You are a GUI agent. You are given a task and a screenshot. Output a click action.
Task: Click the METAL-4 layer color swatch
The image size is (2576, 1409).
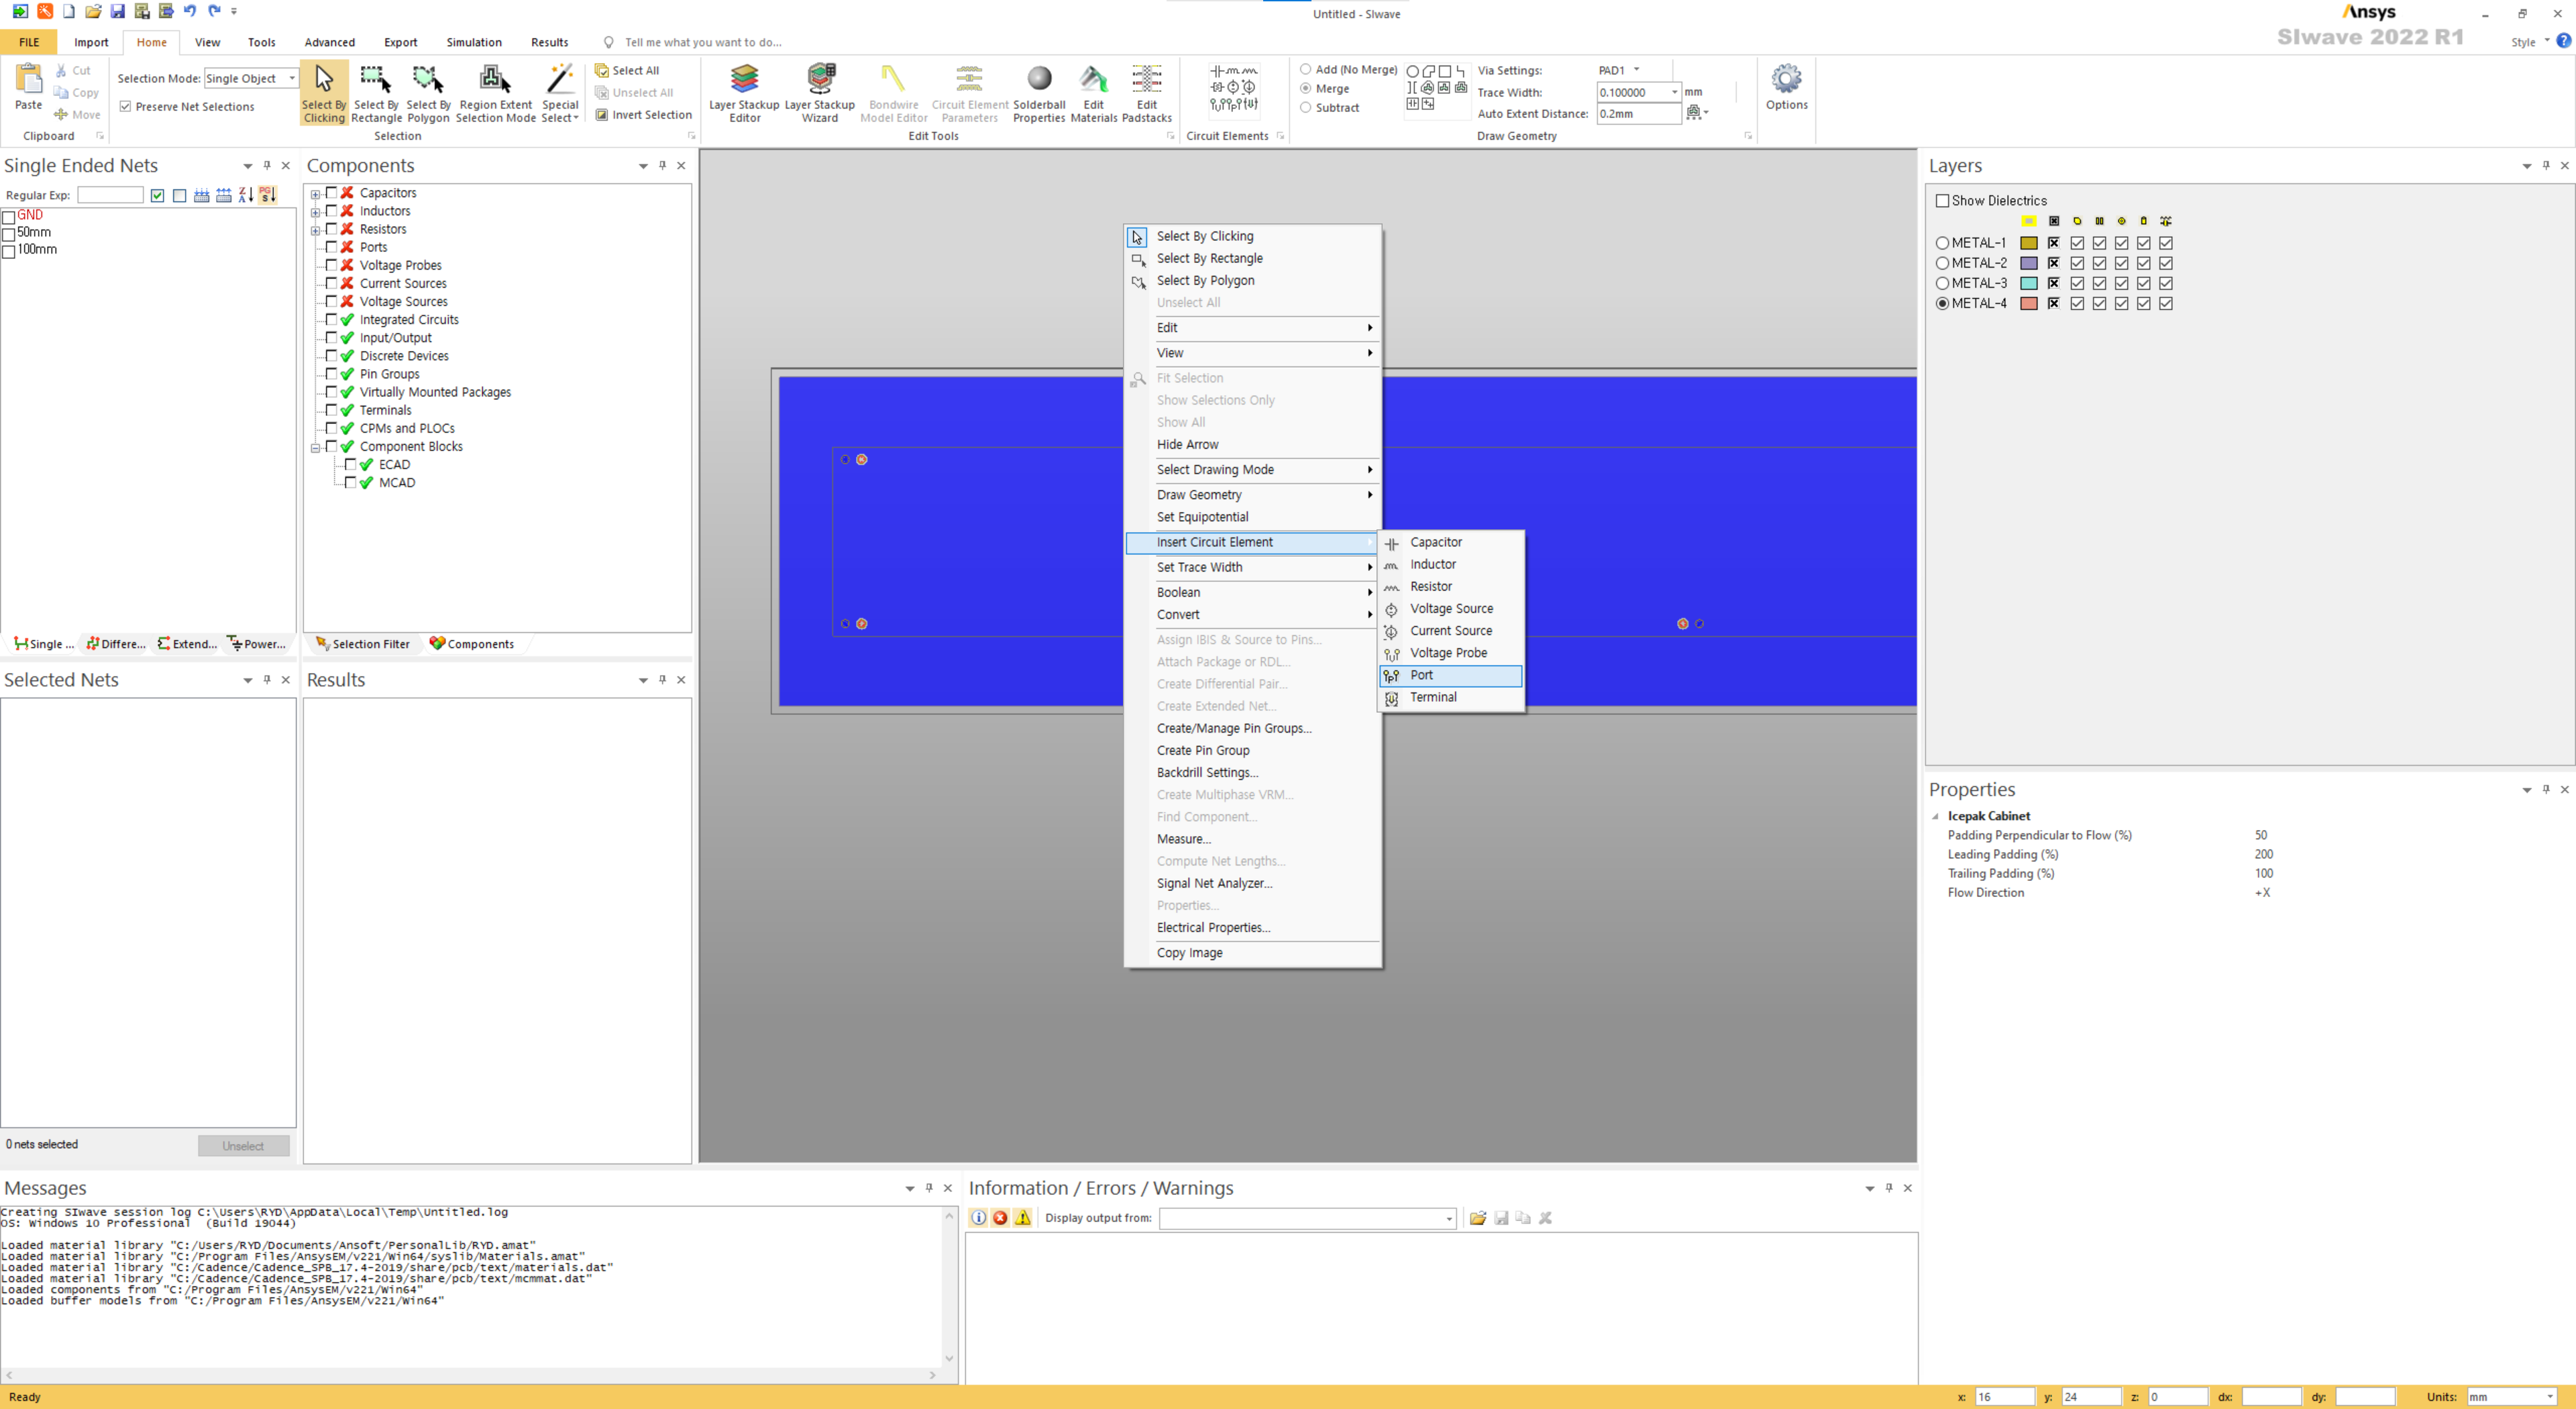pyautogui.click(x=2028, y=304)
